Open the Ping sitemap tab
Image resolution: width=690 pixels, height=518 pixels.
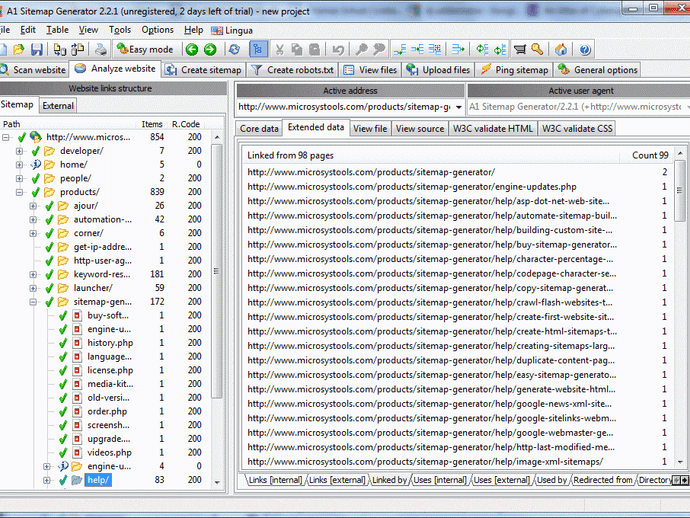pyautogui.click(x=514, y=70)
